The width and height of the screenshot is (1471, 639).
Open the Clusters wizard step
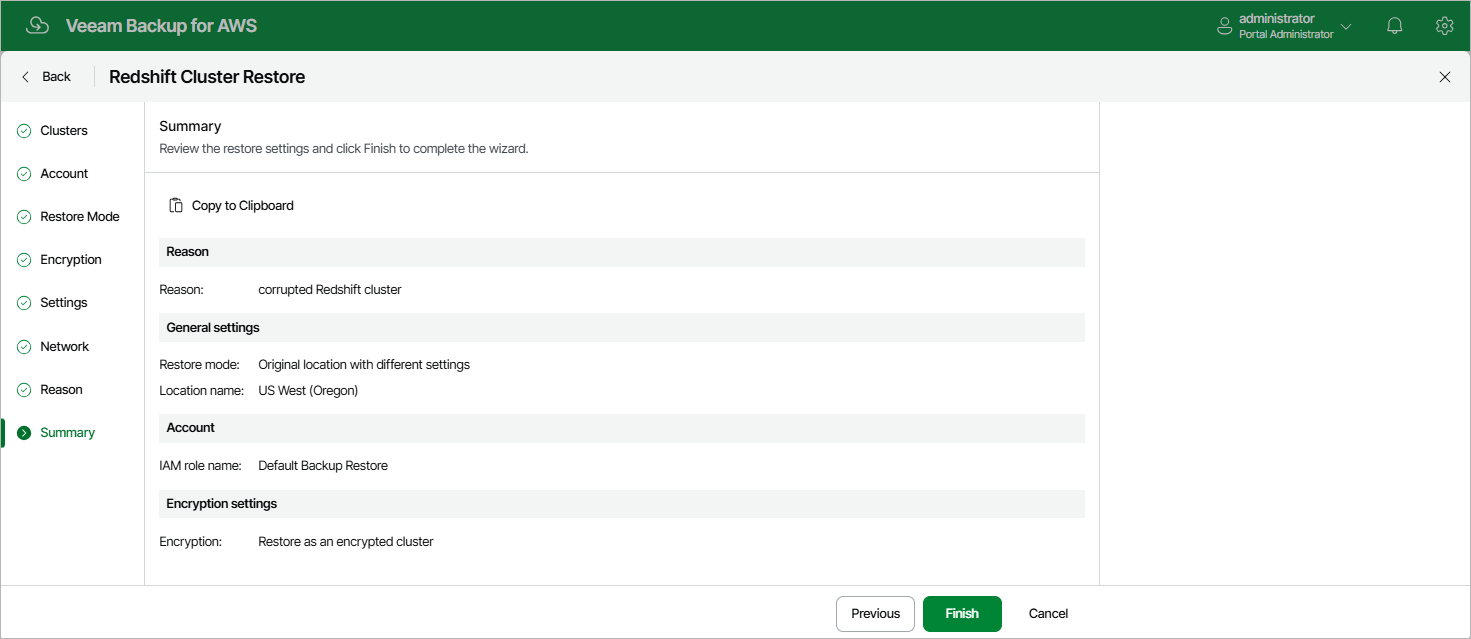pyautogui.click(x=64, y=131)
